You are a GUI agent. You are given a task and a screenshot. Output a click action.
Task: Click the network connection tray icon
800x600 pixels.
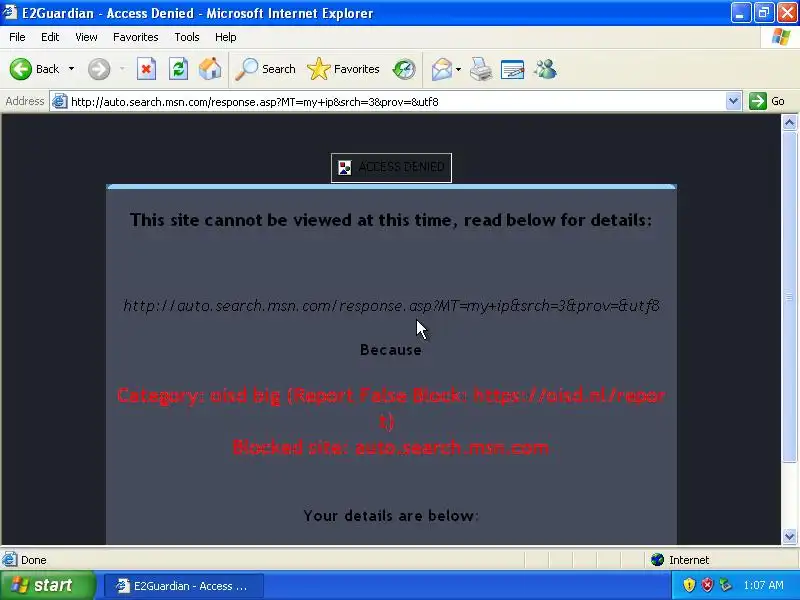[x=726, y=585]
